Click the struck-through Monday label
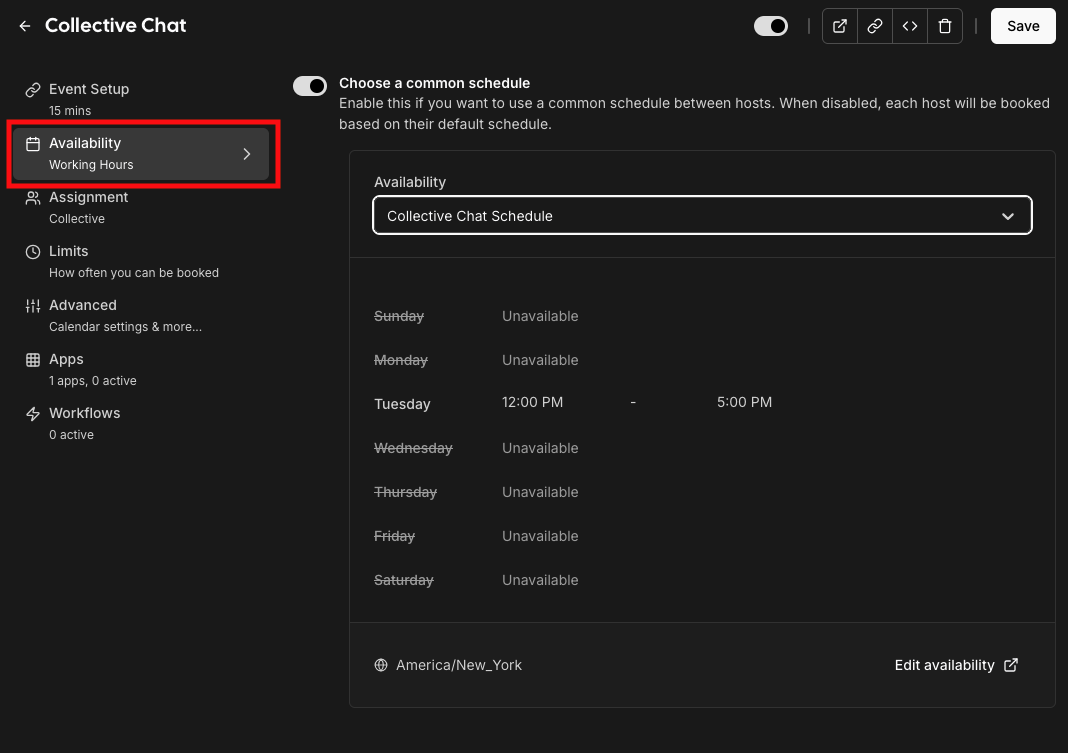Viewport: 1068px width, 753px height. pyautogui.click(x=400, y=360)
